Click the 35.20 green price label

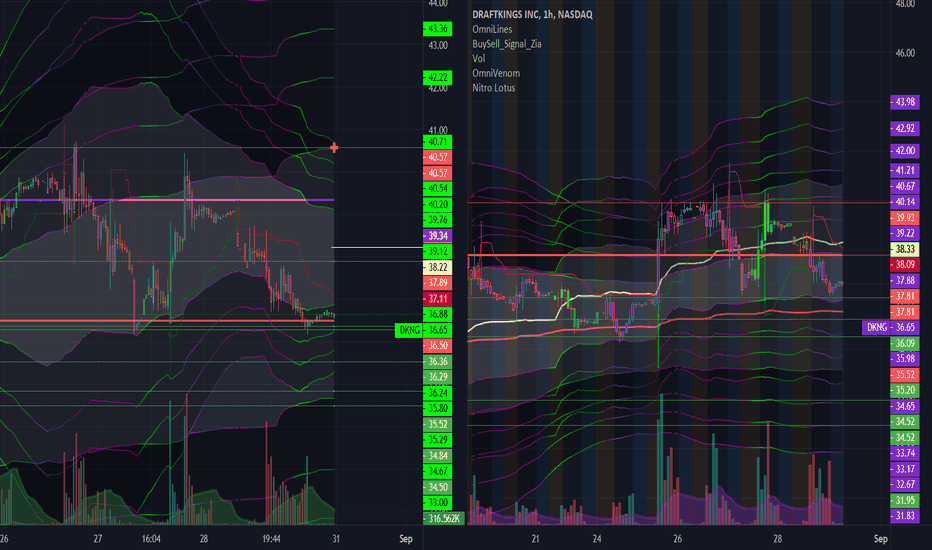[905, 391]
